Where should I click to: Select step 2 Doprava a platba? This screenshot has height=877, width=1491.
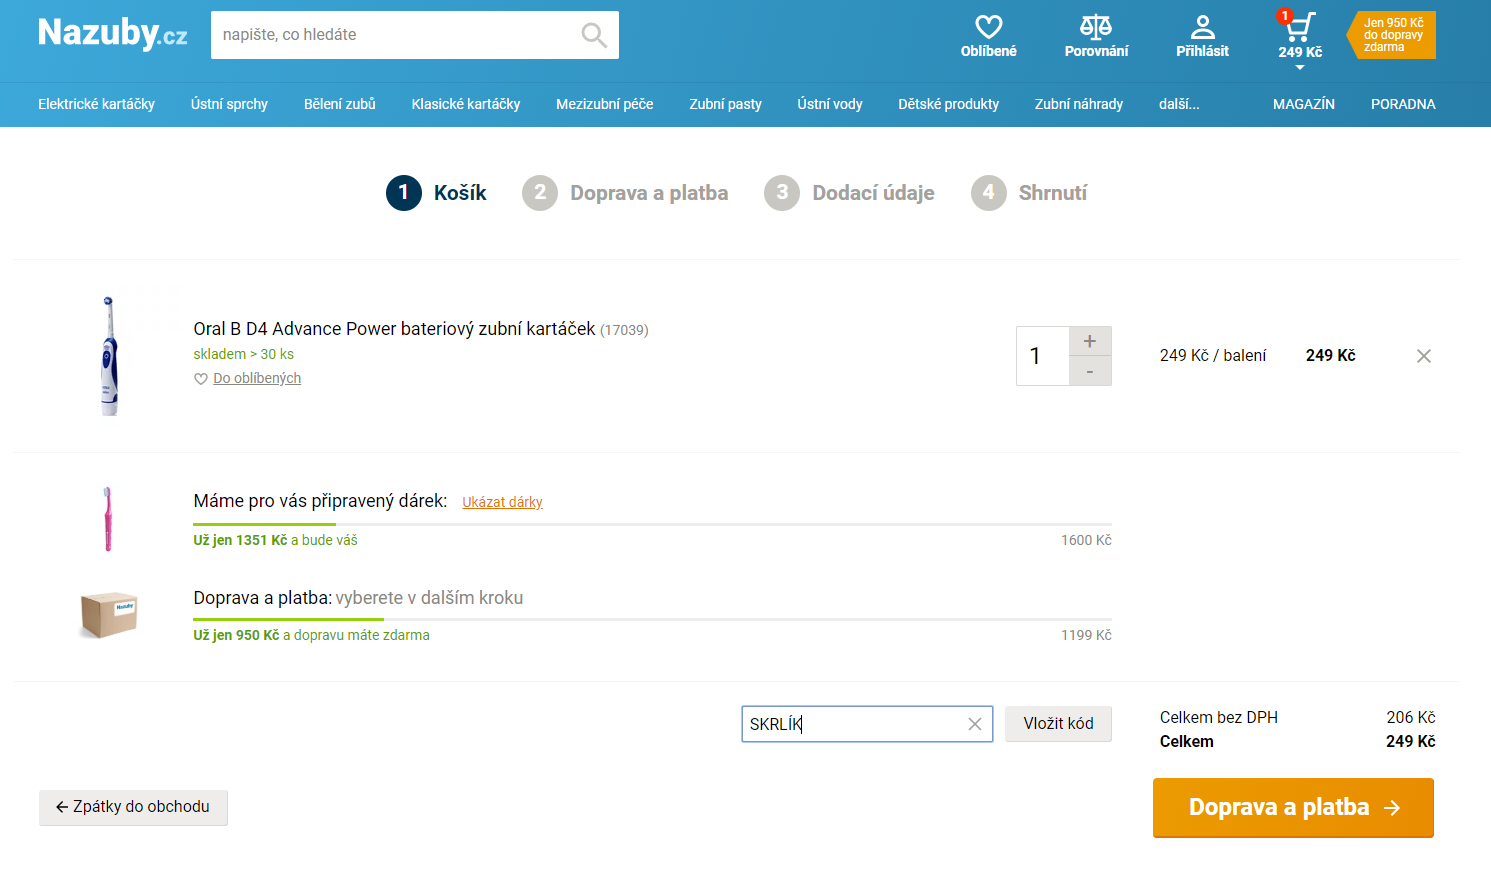[626, 193]
